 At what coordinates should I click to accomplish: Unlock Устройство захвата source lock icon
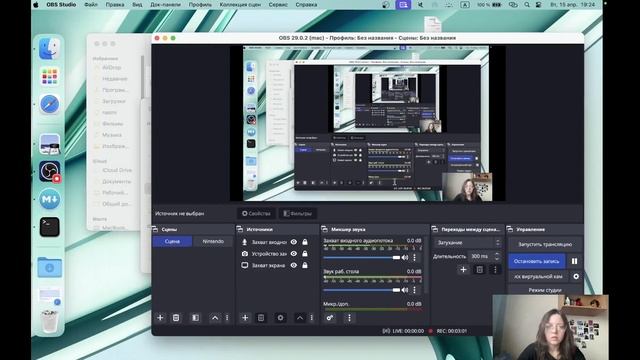tap(305, 253)
